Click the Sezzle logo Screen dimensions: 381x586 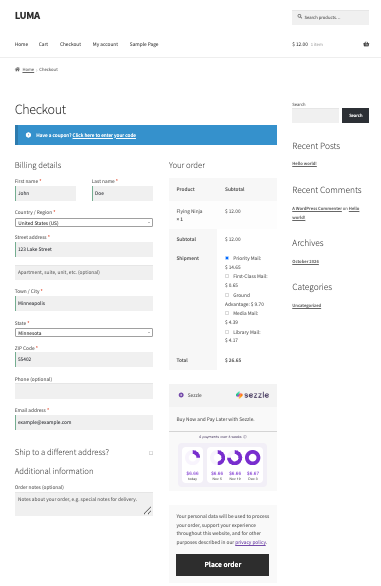[x=252, y=395]
